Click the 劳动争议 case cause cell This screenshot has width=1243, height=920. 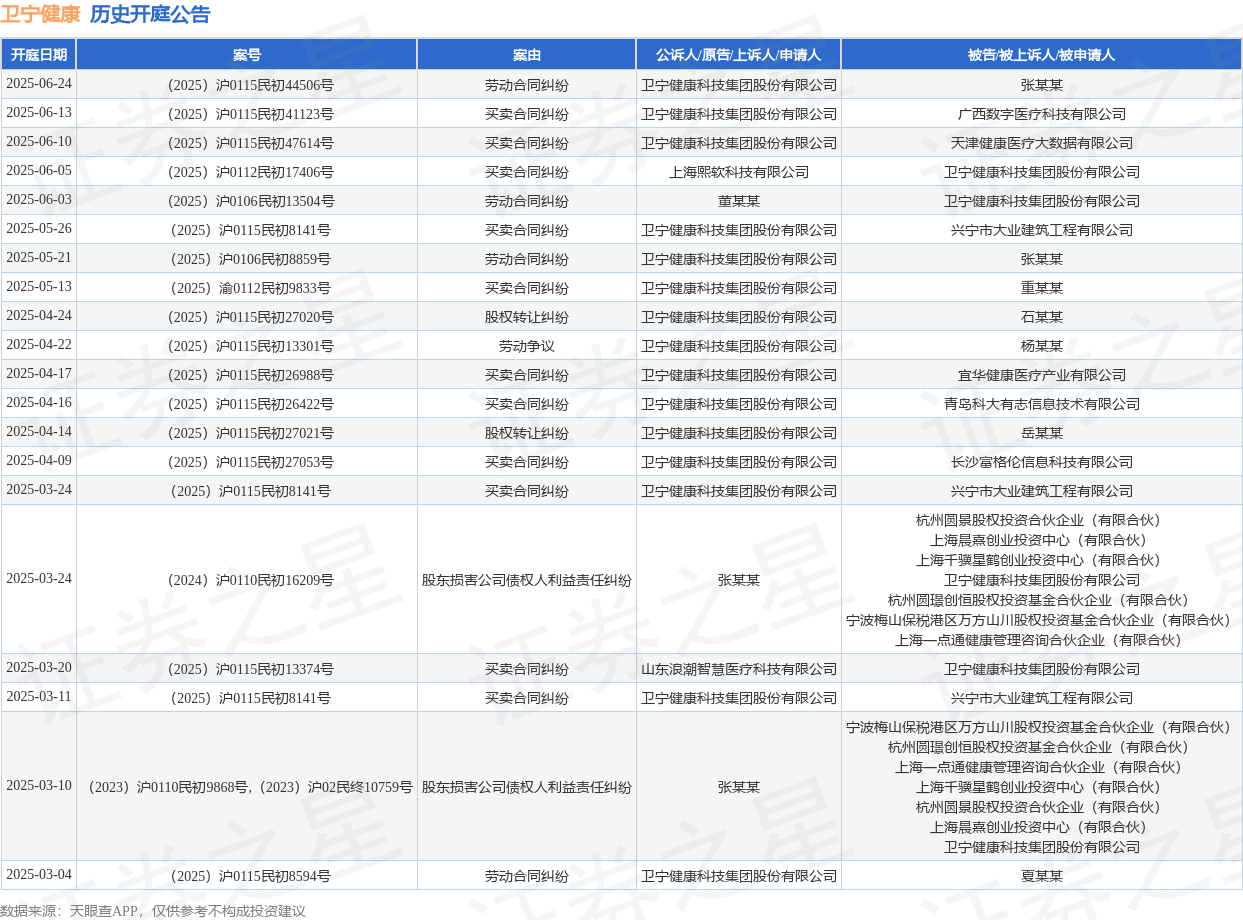click(527, 346)
